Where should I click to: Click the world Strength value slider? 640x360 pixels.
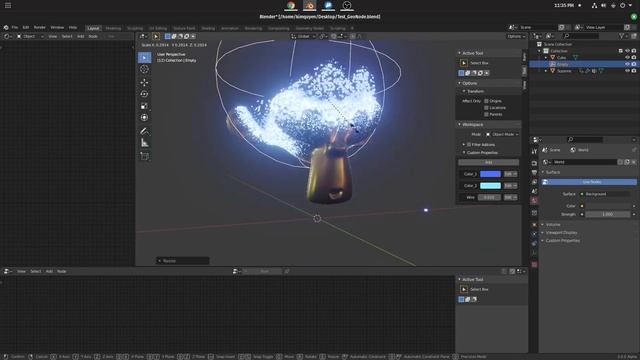pyautogui.click(x=607, y=214)
